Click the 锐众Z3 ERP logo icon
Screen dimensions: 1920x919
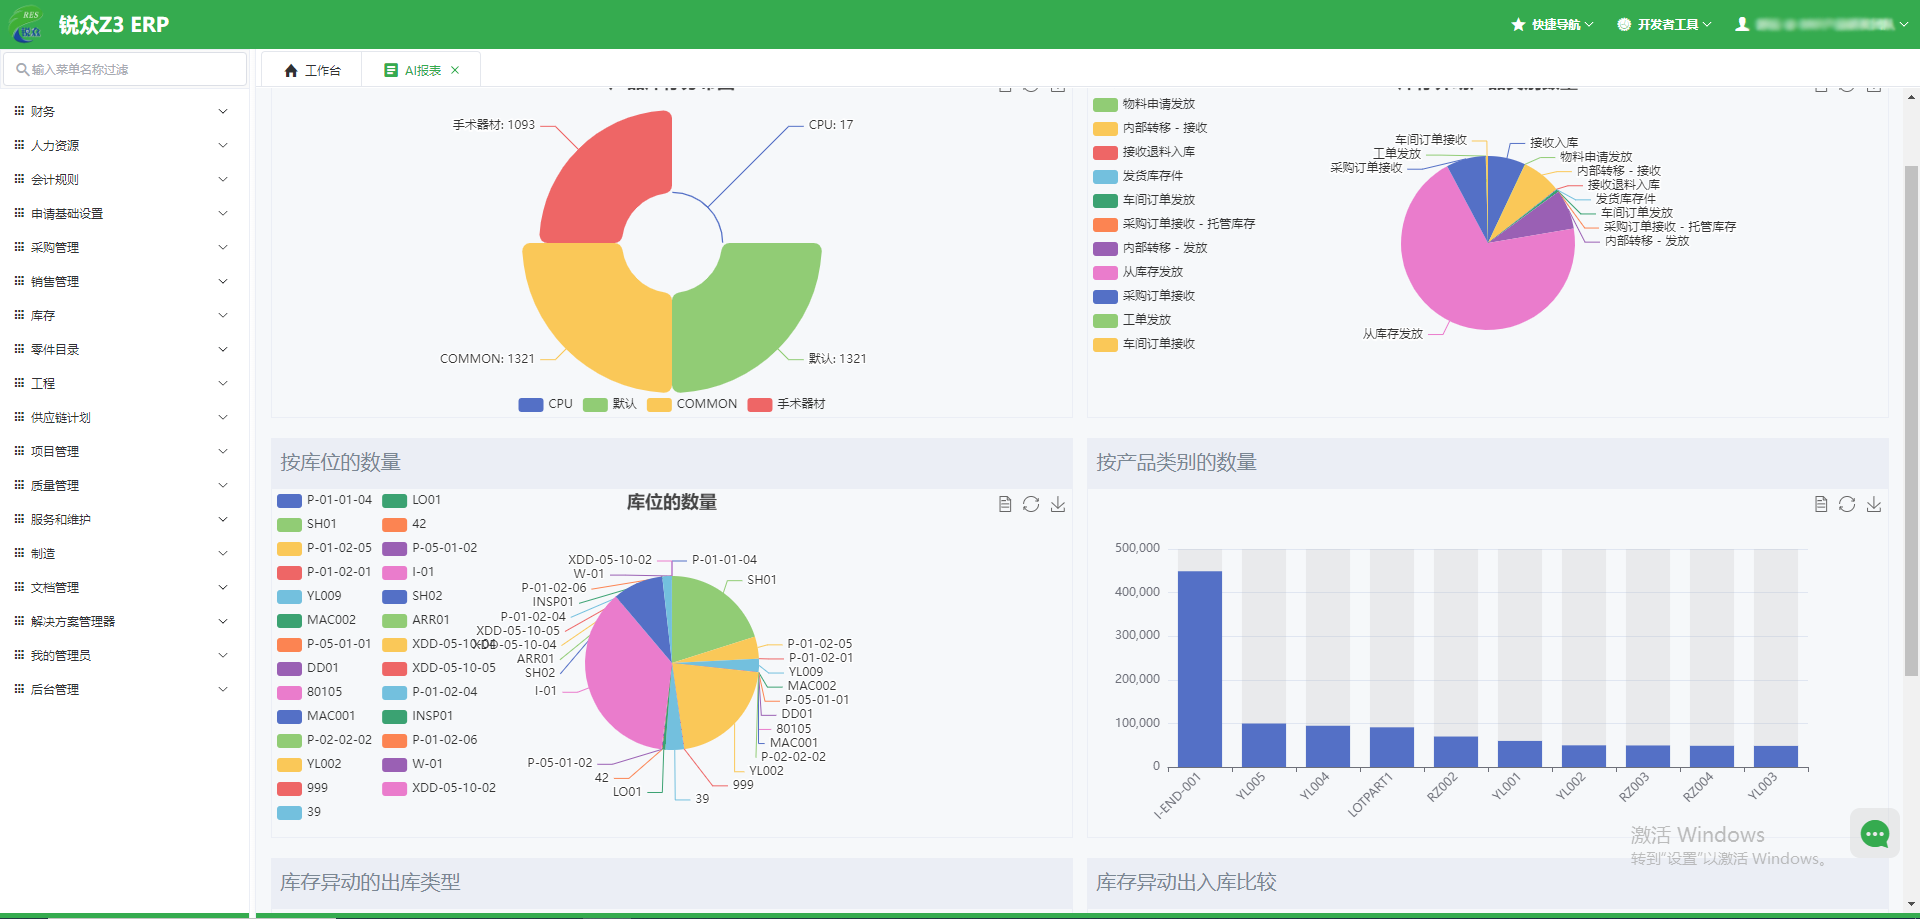(27, 25)
